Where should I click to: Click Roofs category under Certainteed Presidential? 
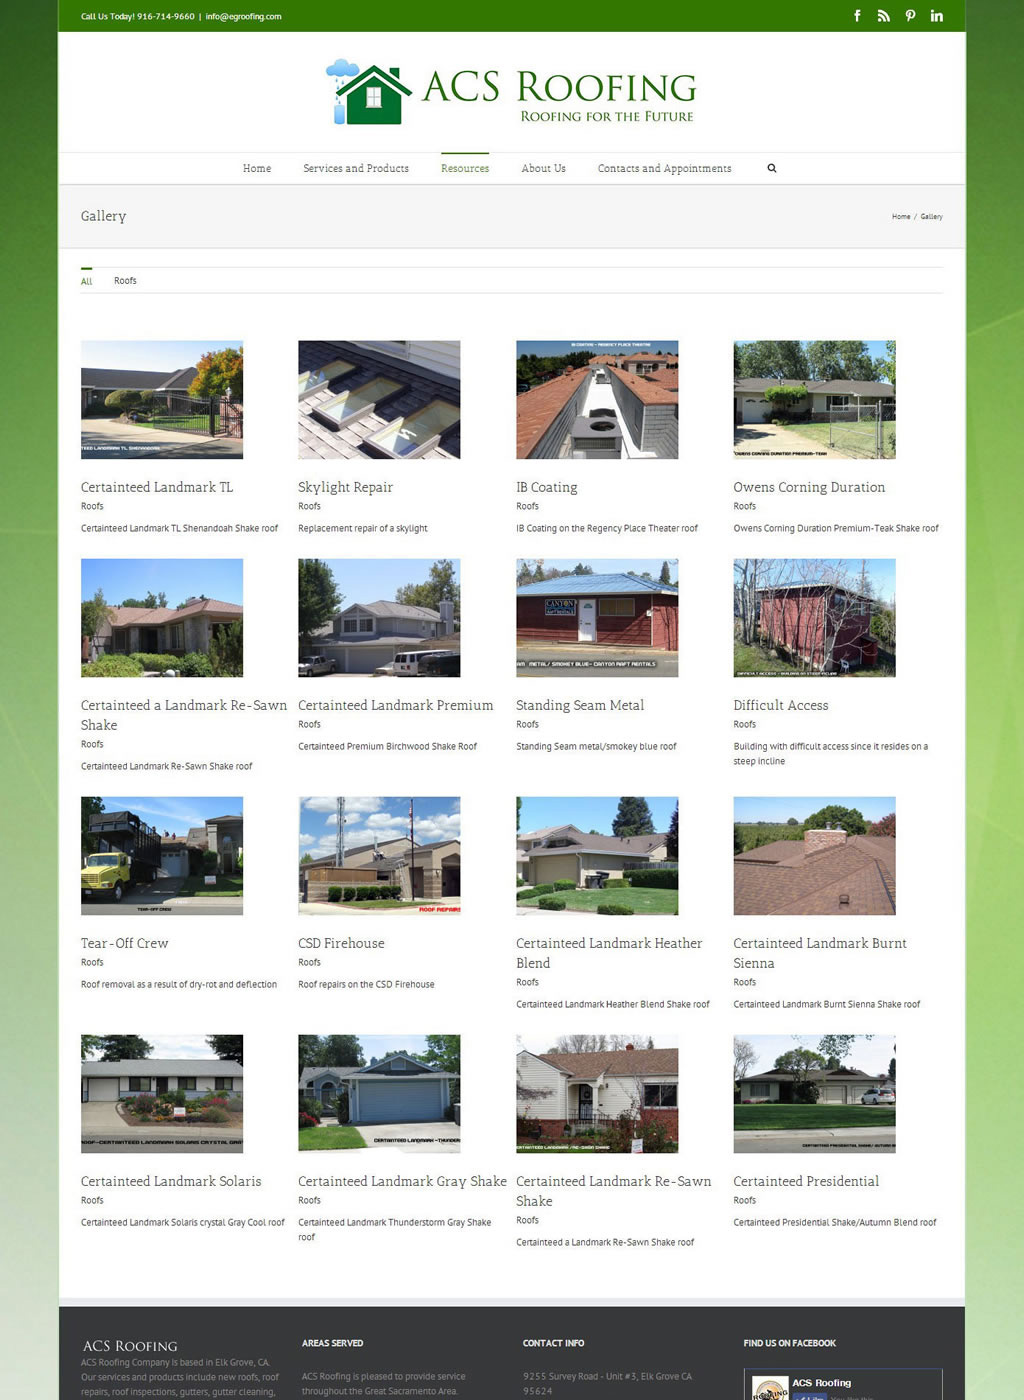coord(744,1200)
